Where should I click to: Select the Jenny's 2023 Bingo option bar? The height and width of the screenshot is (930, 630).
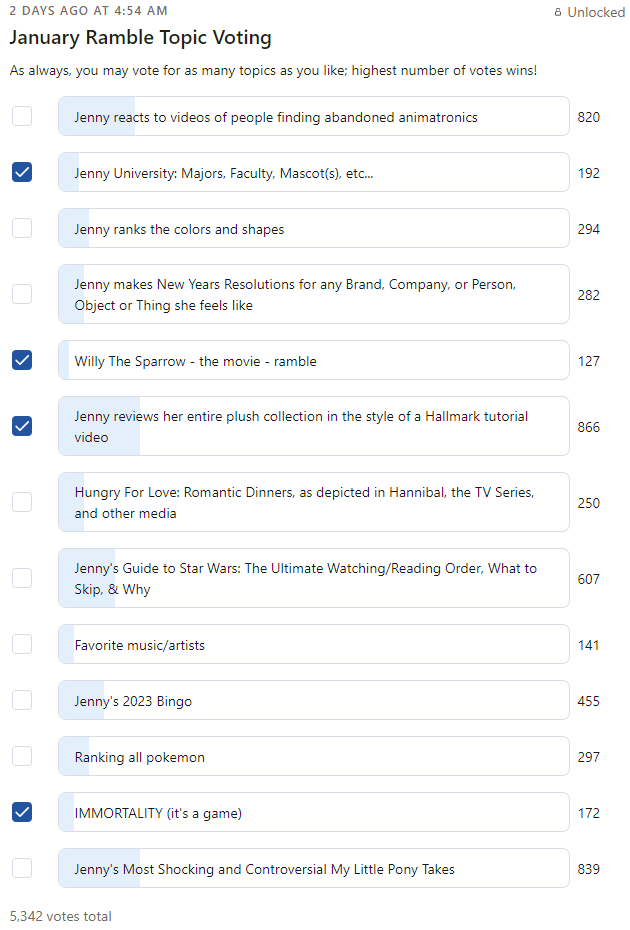314,700
